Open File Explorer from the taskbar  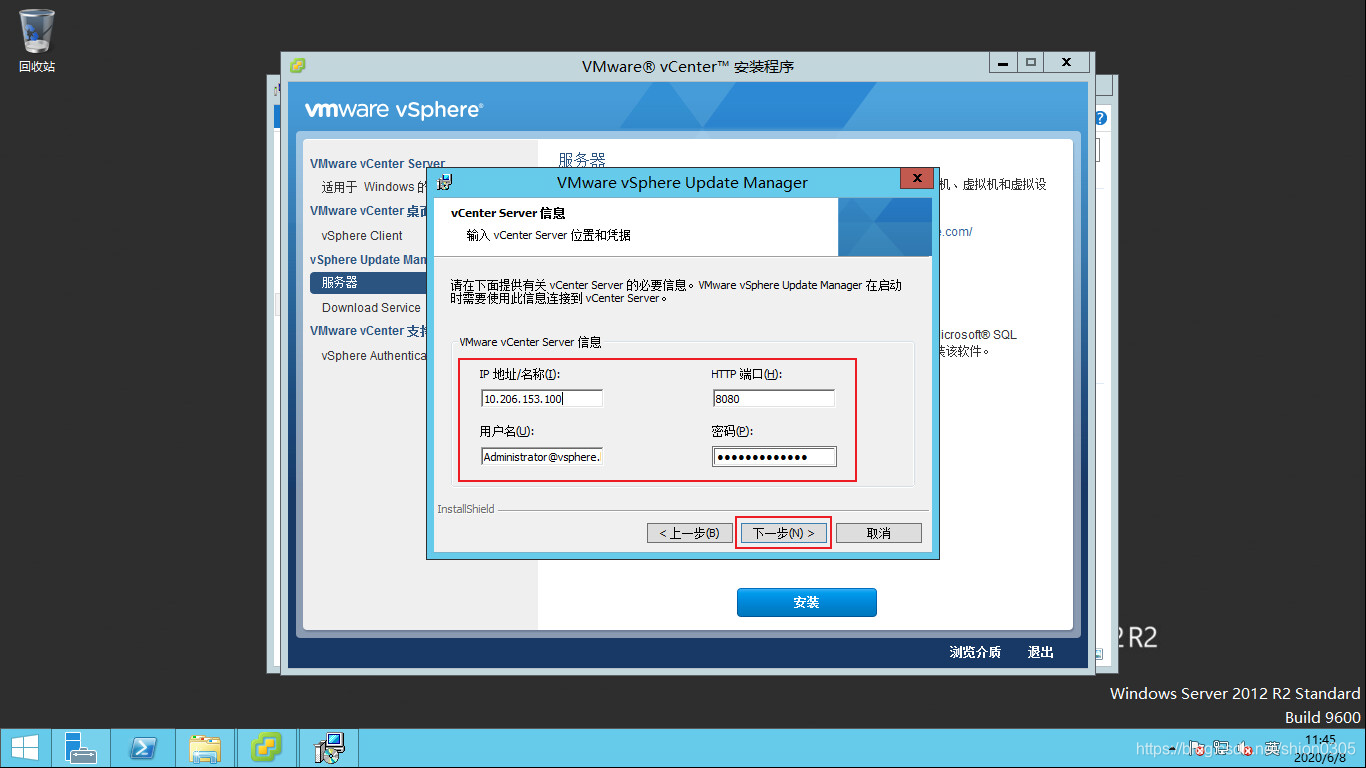pos(205,748)
